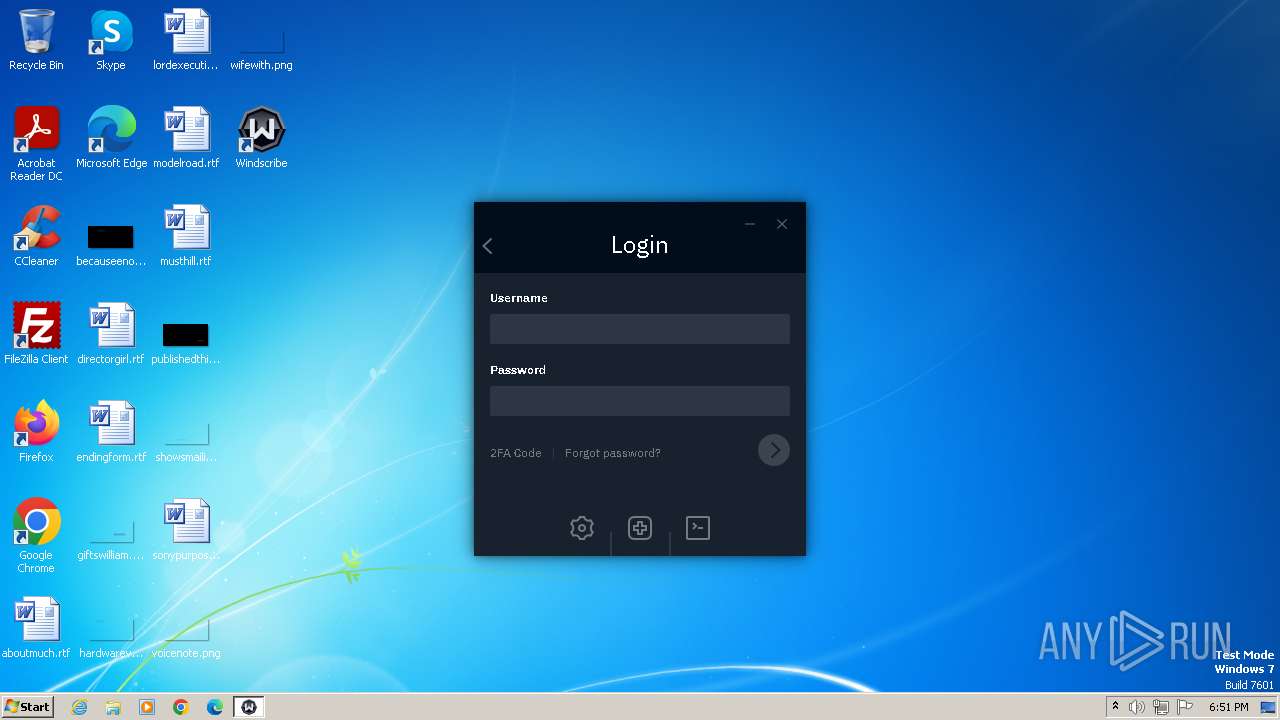Submit login with the round arrow button
The height and width of the screenshot is (720, 1280).
click(x=774, y=450)
